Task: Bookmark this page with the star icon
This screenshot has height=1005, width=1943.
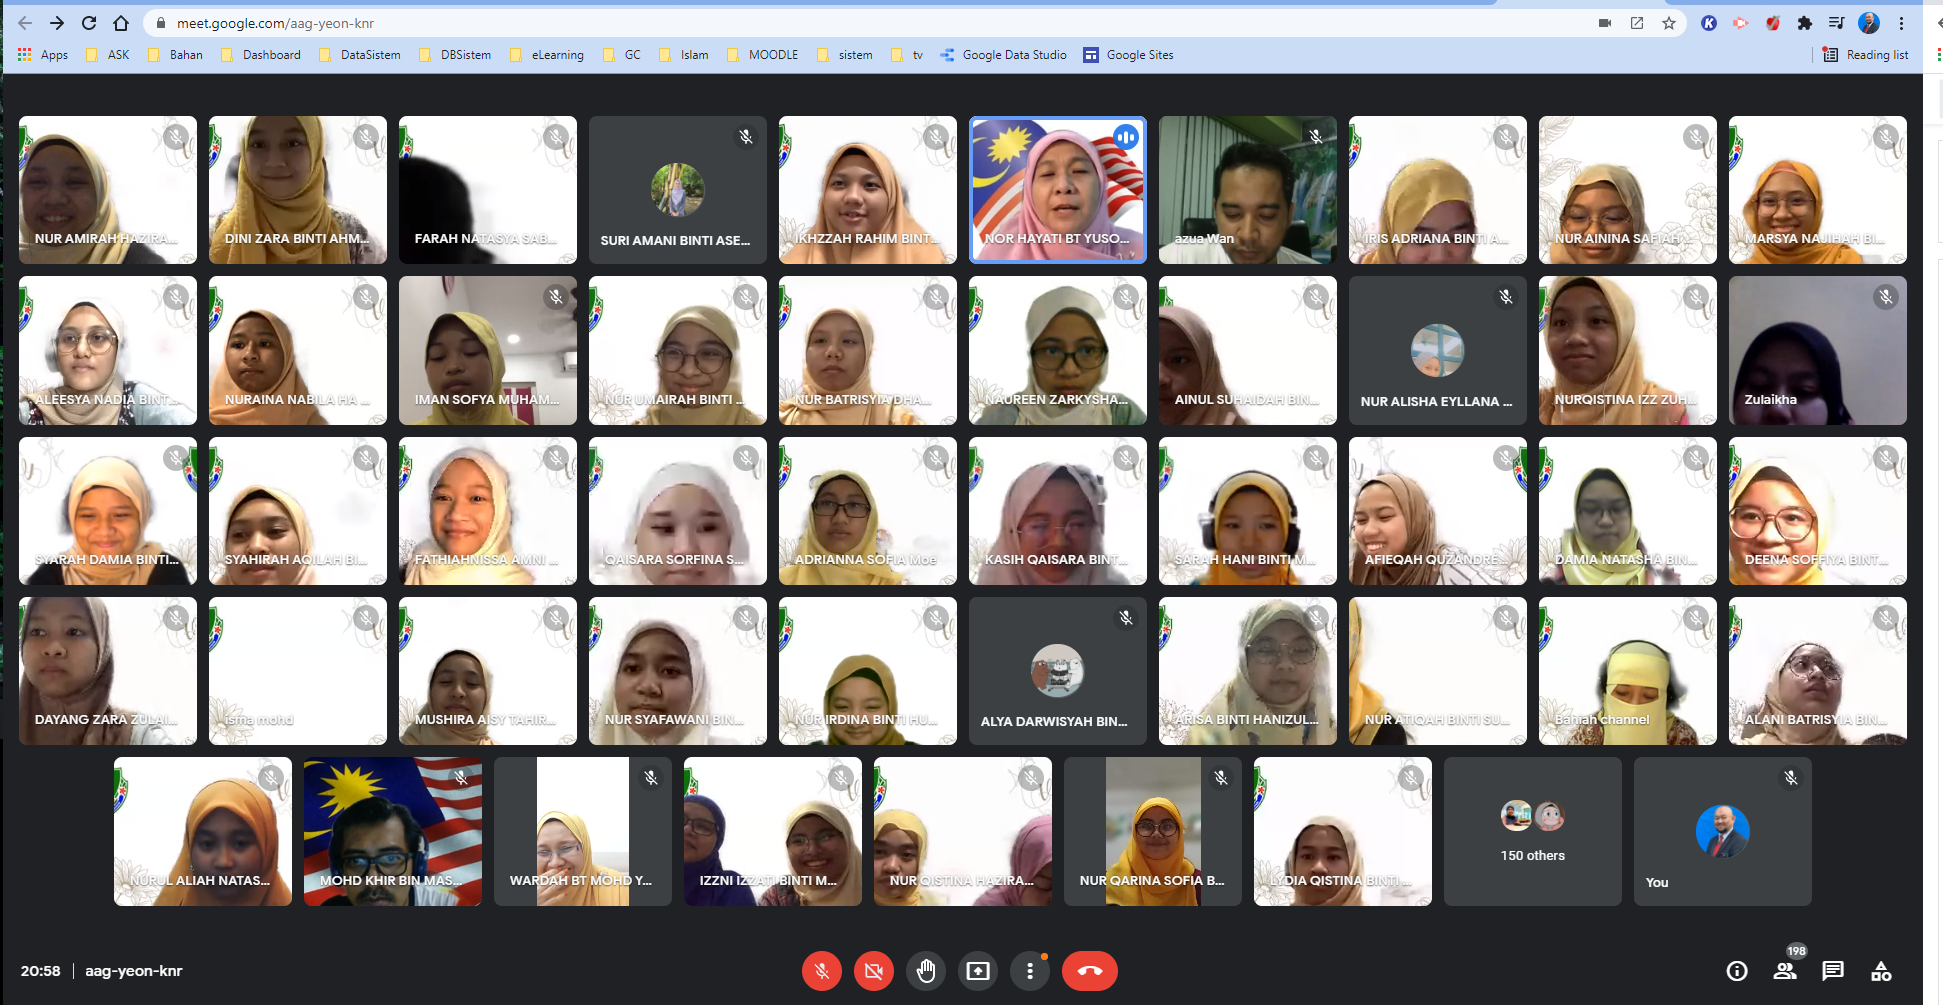Action: point(1669,23)
